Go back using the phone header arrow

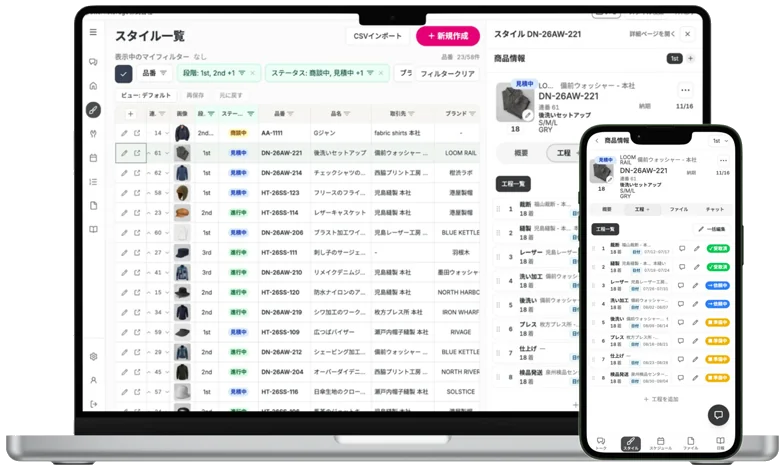598,140
